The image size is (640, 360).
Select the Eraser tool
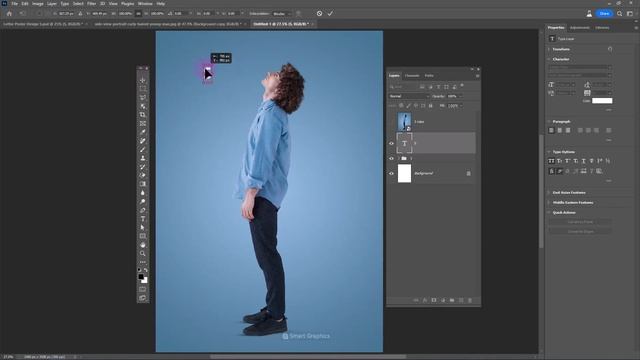142,175
